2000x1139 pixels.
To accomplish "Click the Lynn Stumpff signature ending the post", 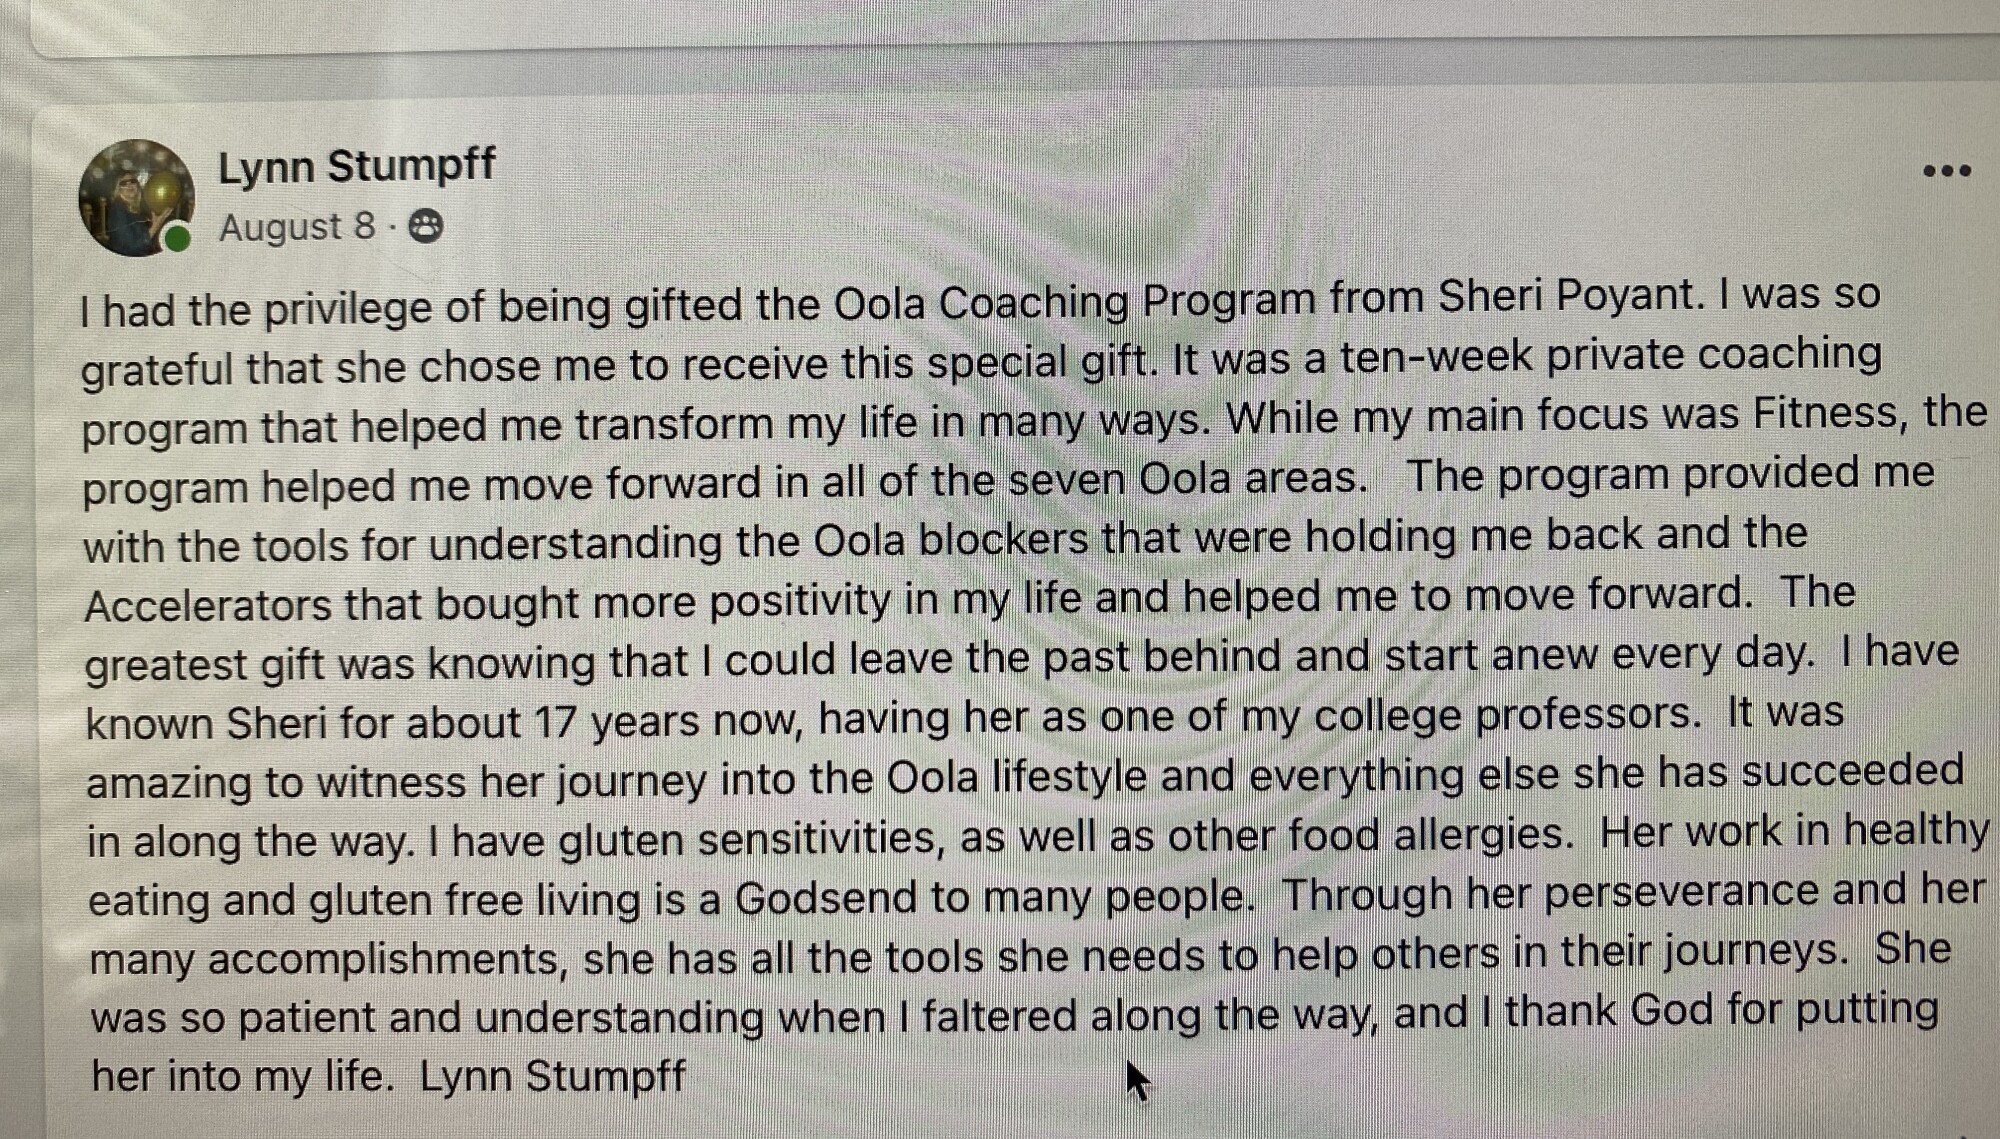I will 553,1076.
